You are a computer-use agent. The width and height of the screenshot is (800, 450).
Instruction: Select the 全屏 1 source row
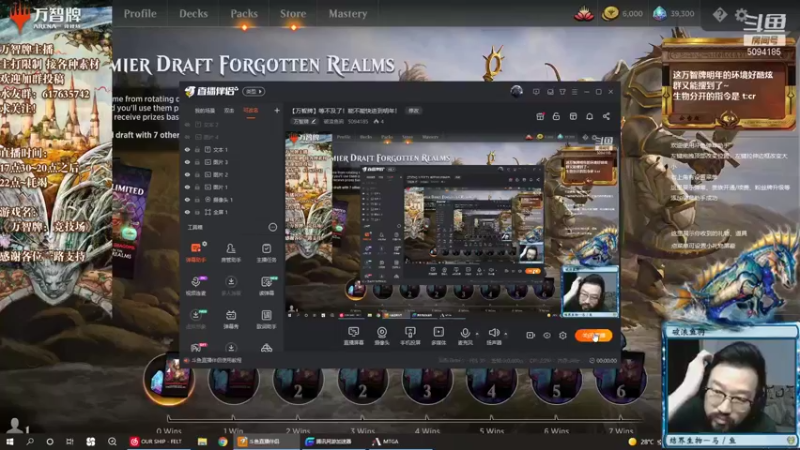pyautogui.click(x=232, y=212)
